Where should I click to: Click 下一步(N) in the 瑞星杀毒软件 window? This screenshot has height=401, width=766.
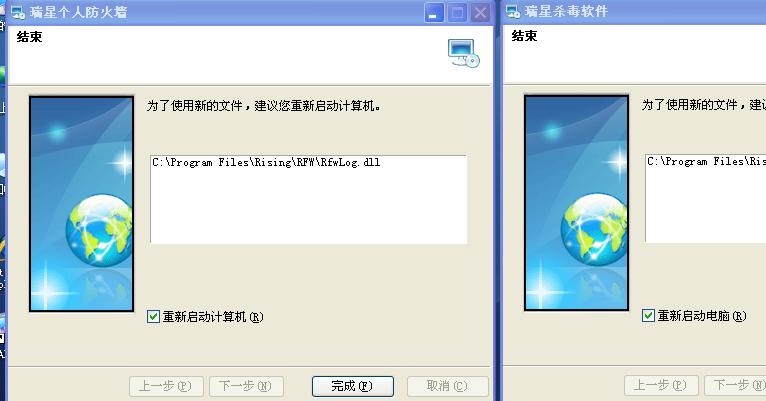point(735,386)
